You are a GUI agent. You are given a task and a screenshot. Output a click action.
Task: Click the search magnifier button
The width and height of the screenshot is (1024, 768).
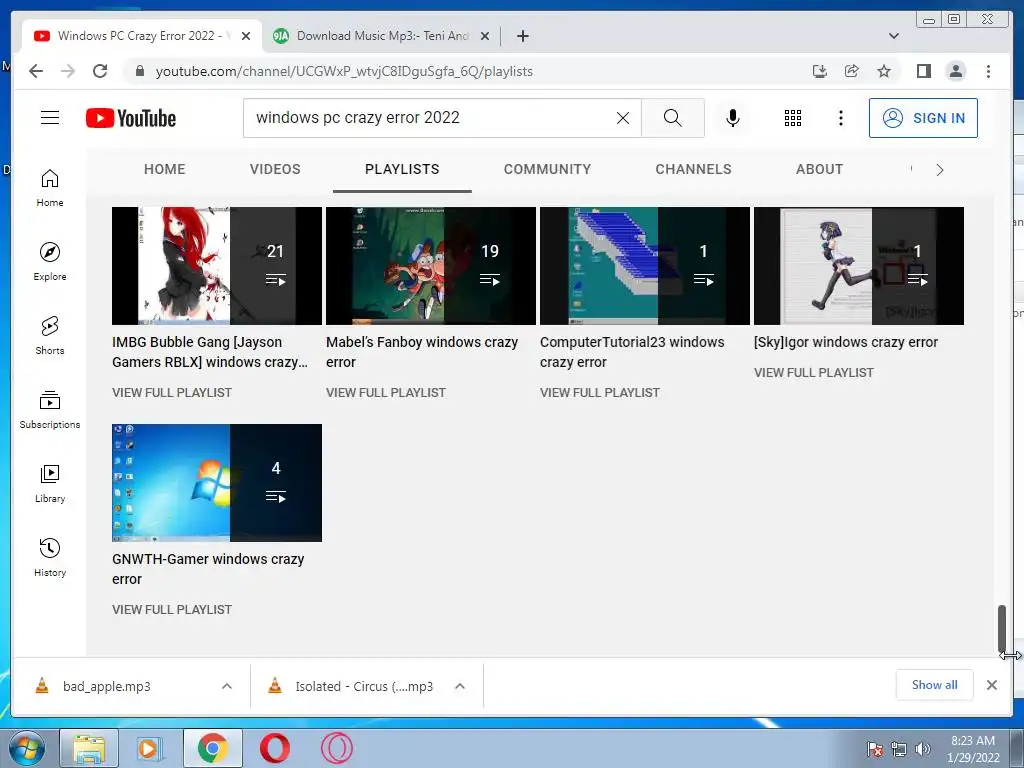pyautogui.click(x=673, y=118)
